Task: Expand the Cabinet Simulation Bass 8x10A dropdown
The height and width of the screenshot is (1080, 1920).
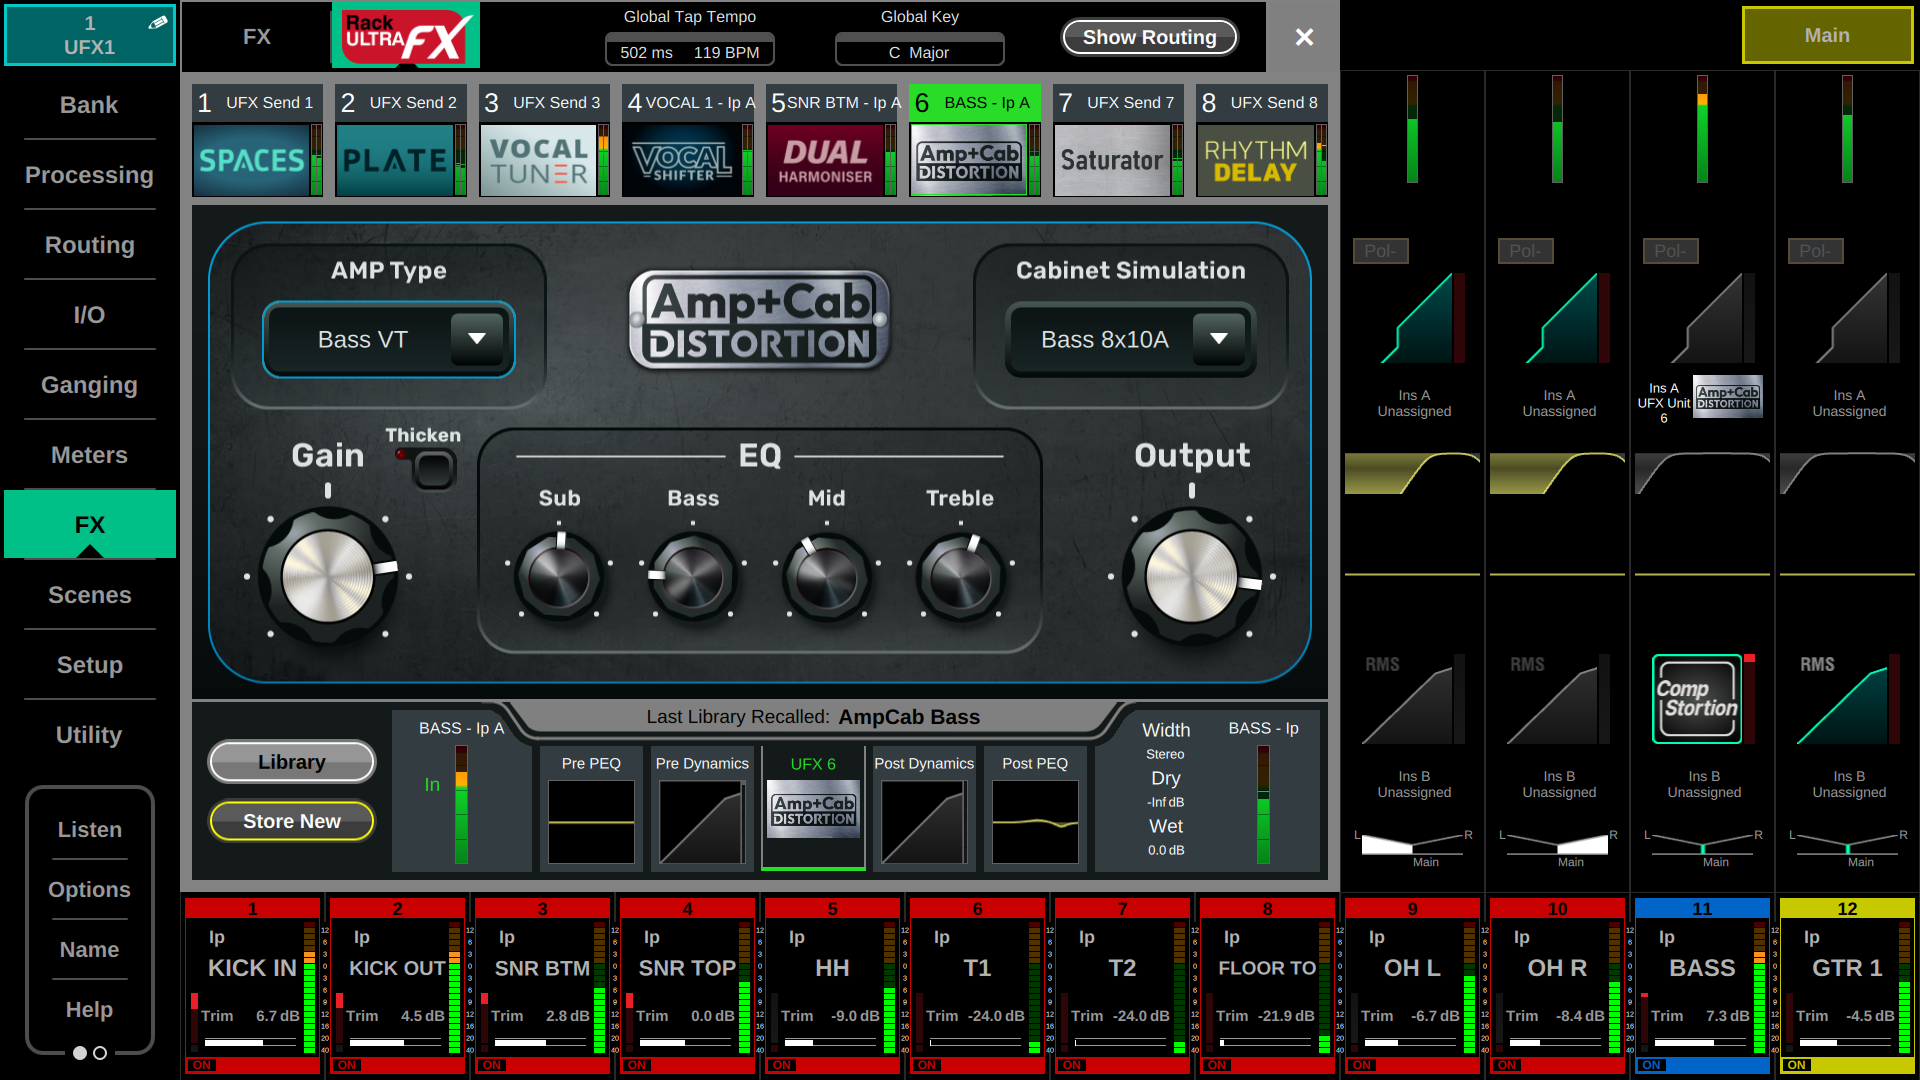Action: (1131, 340)
